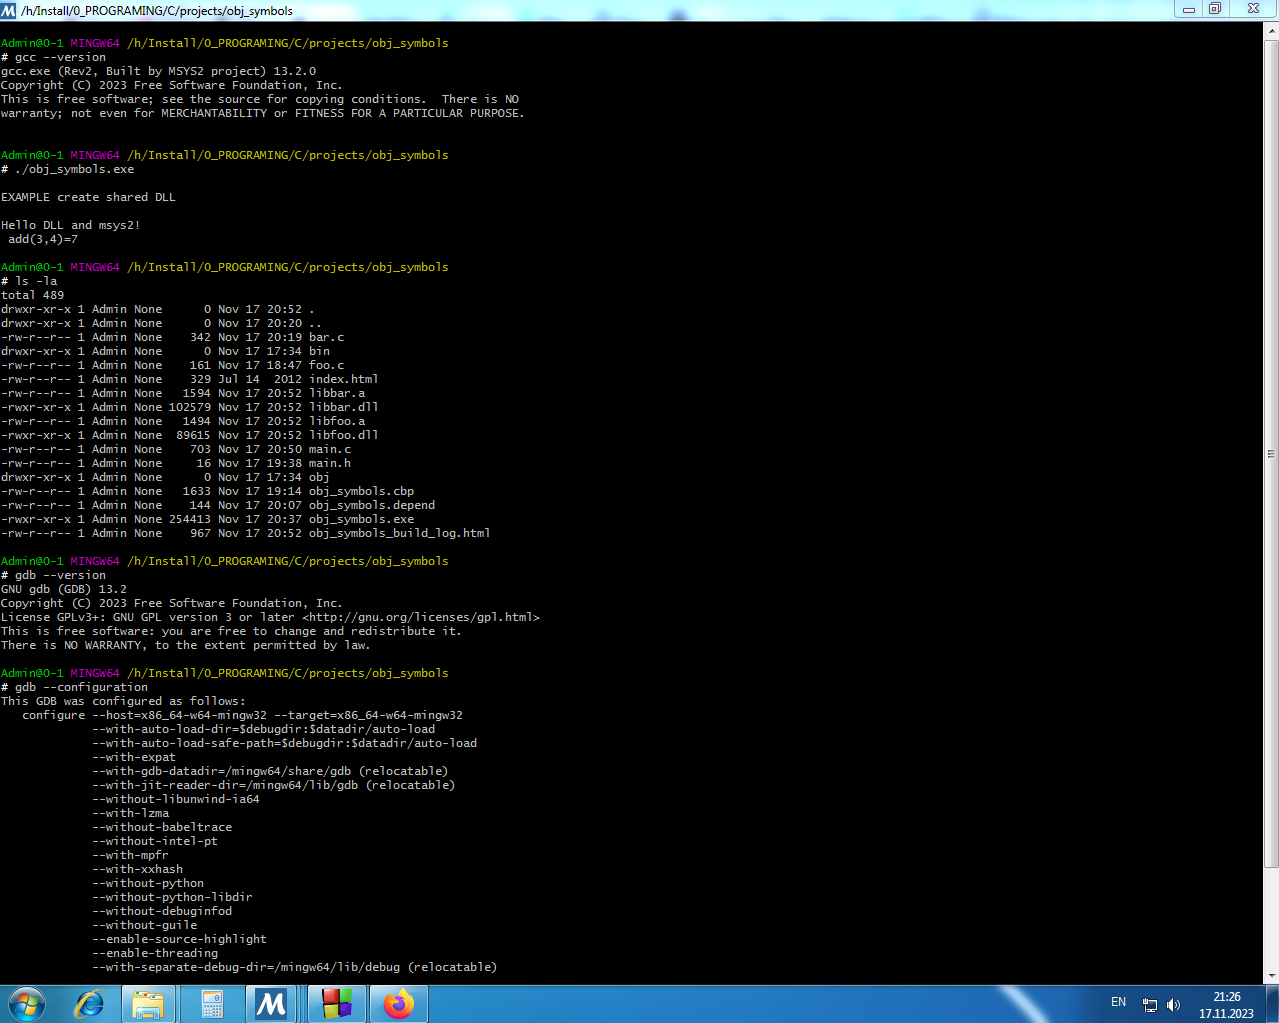The image size is (1279, 1023).
Task: Click the '--without-intel-pt' option
Action: coord(155,841)
